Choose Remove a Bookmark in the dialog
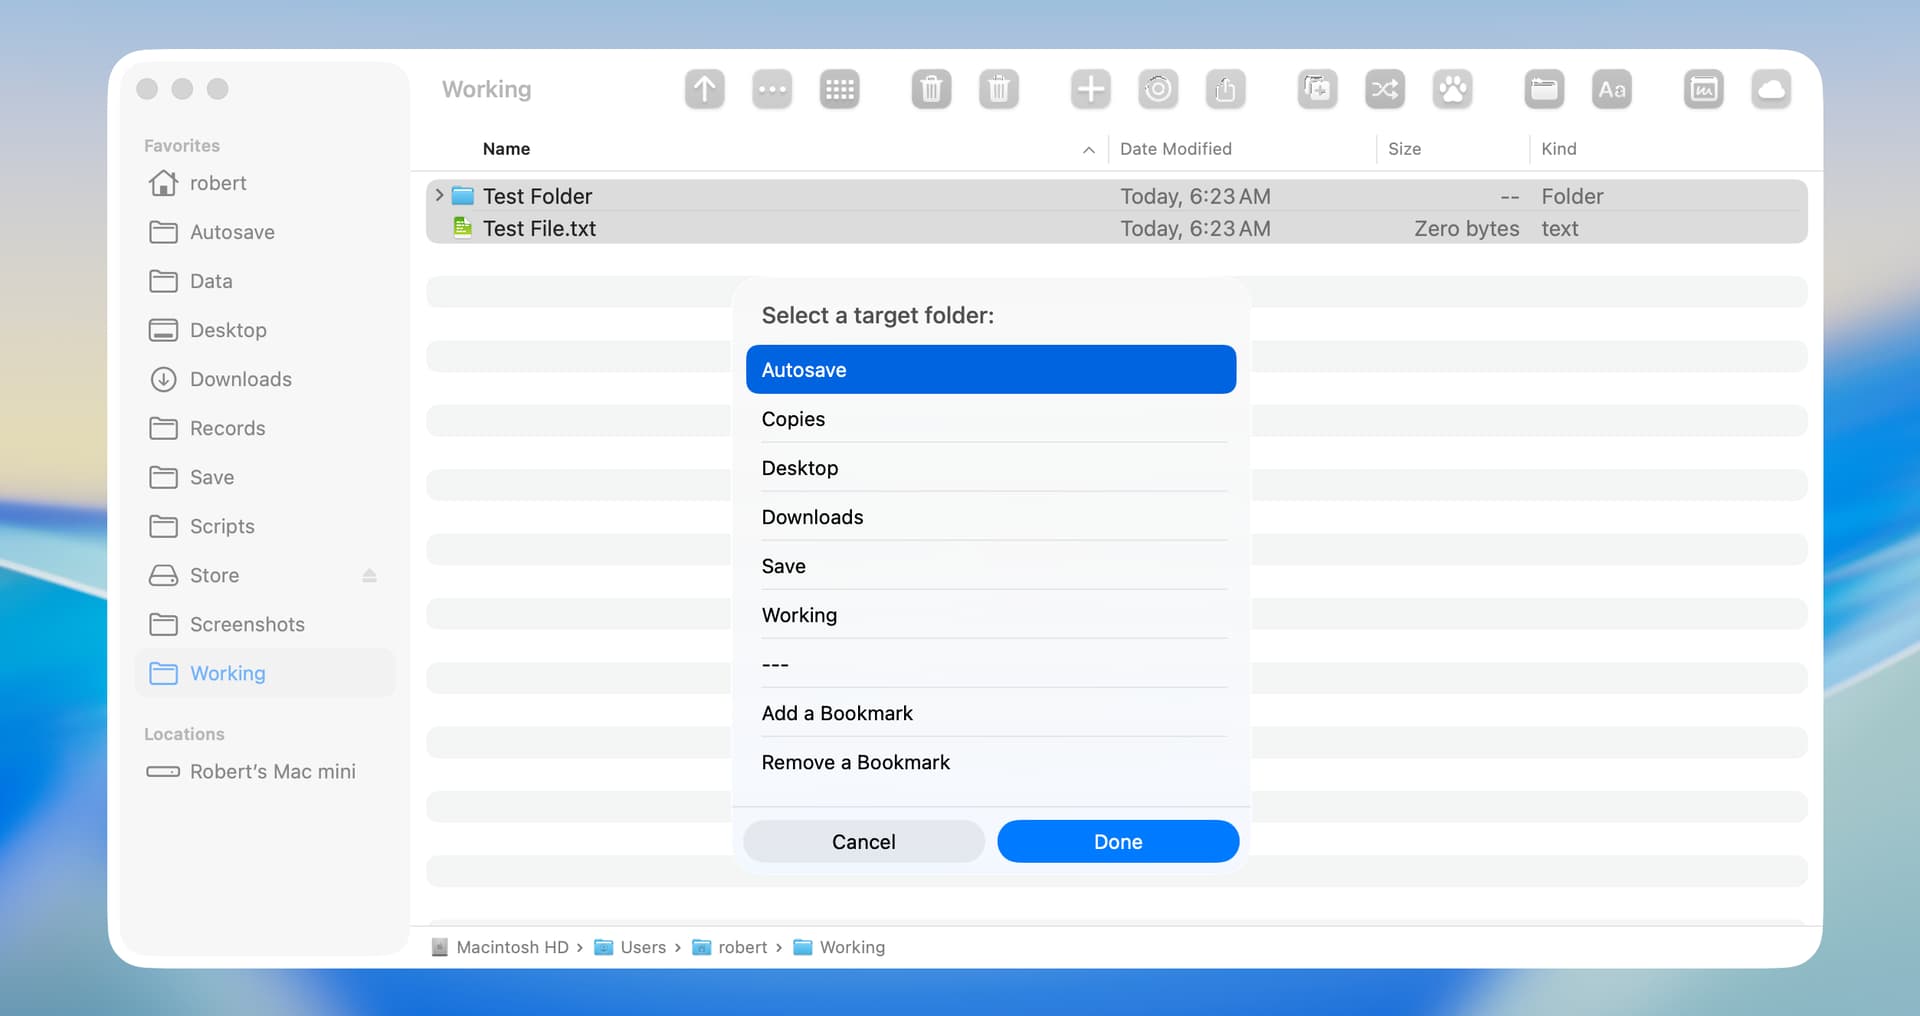The width and height of the screenshot is (1920, 1016). (855, 762)
